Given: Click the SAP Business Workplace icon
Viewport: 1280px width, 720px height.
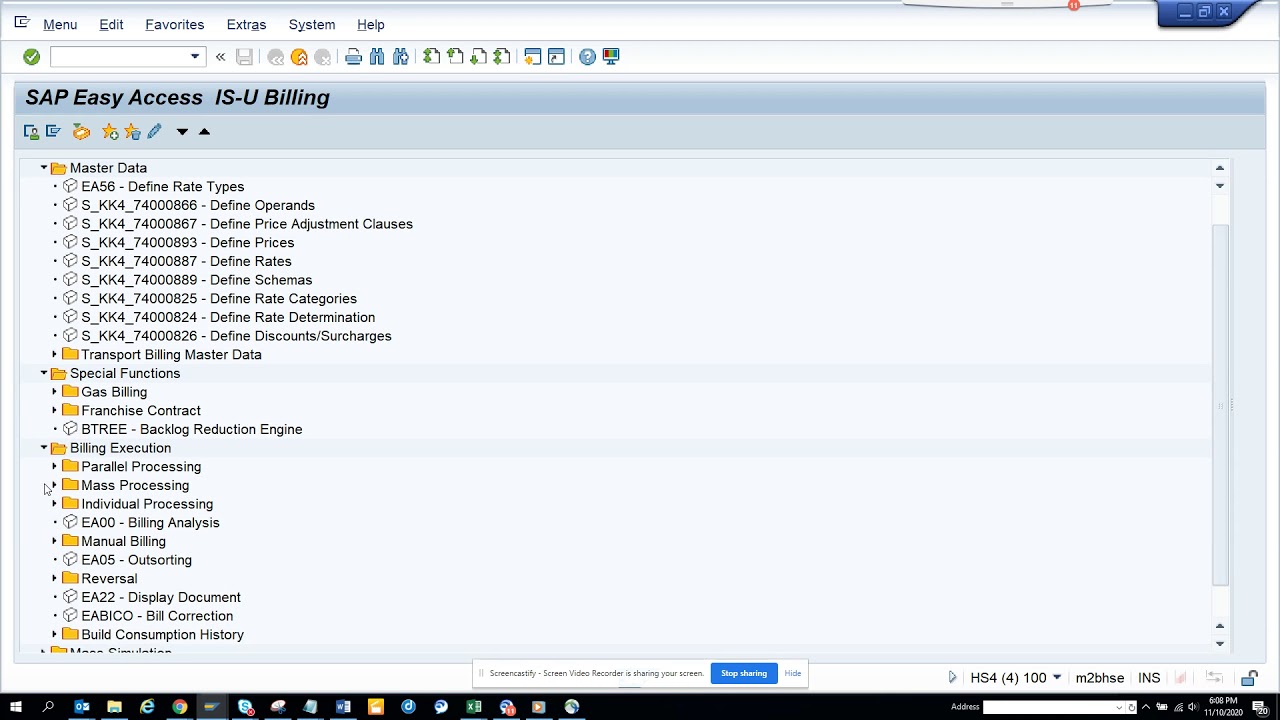Looking at the screenshot, I should tap(81, 132).
